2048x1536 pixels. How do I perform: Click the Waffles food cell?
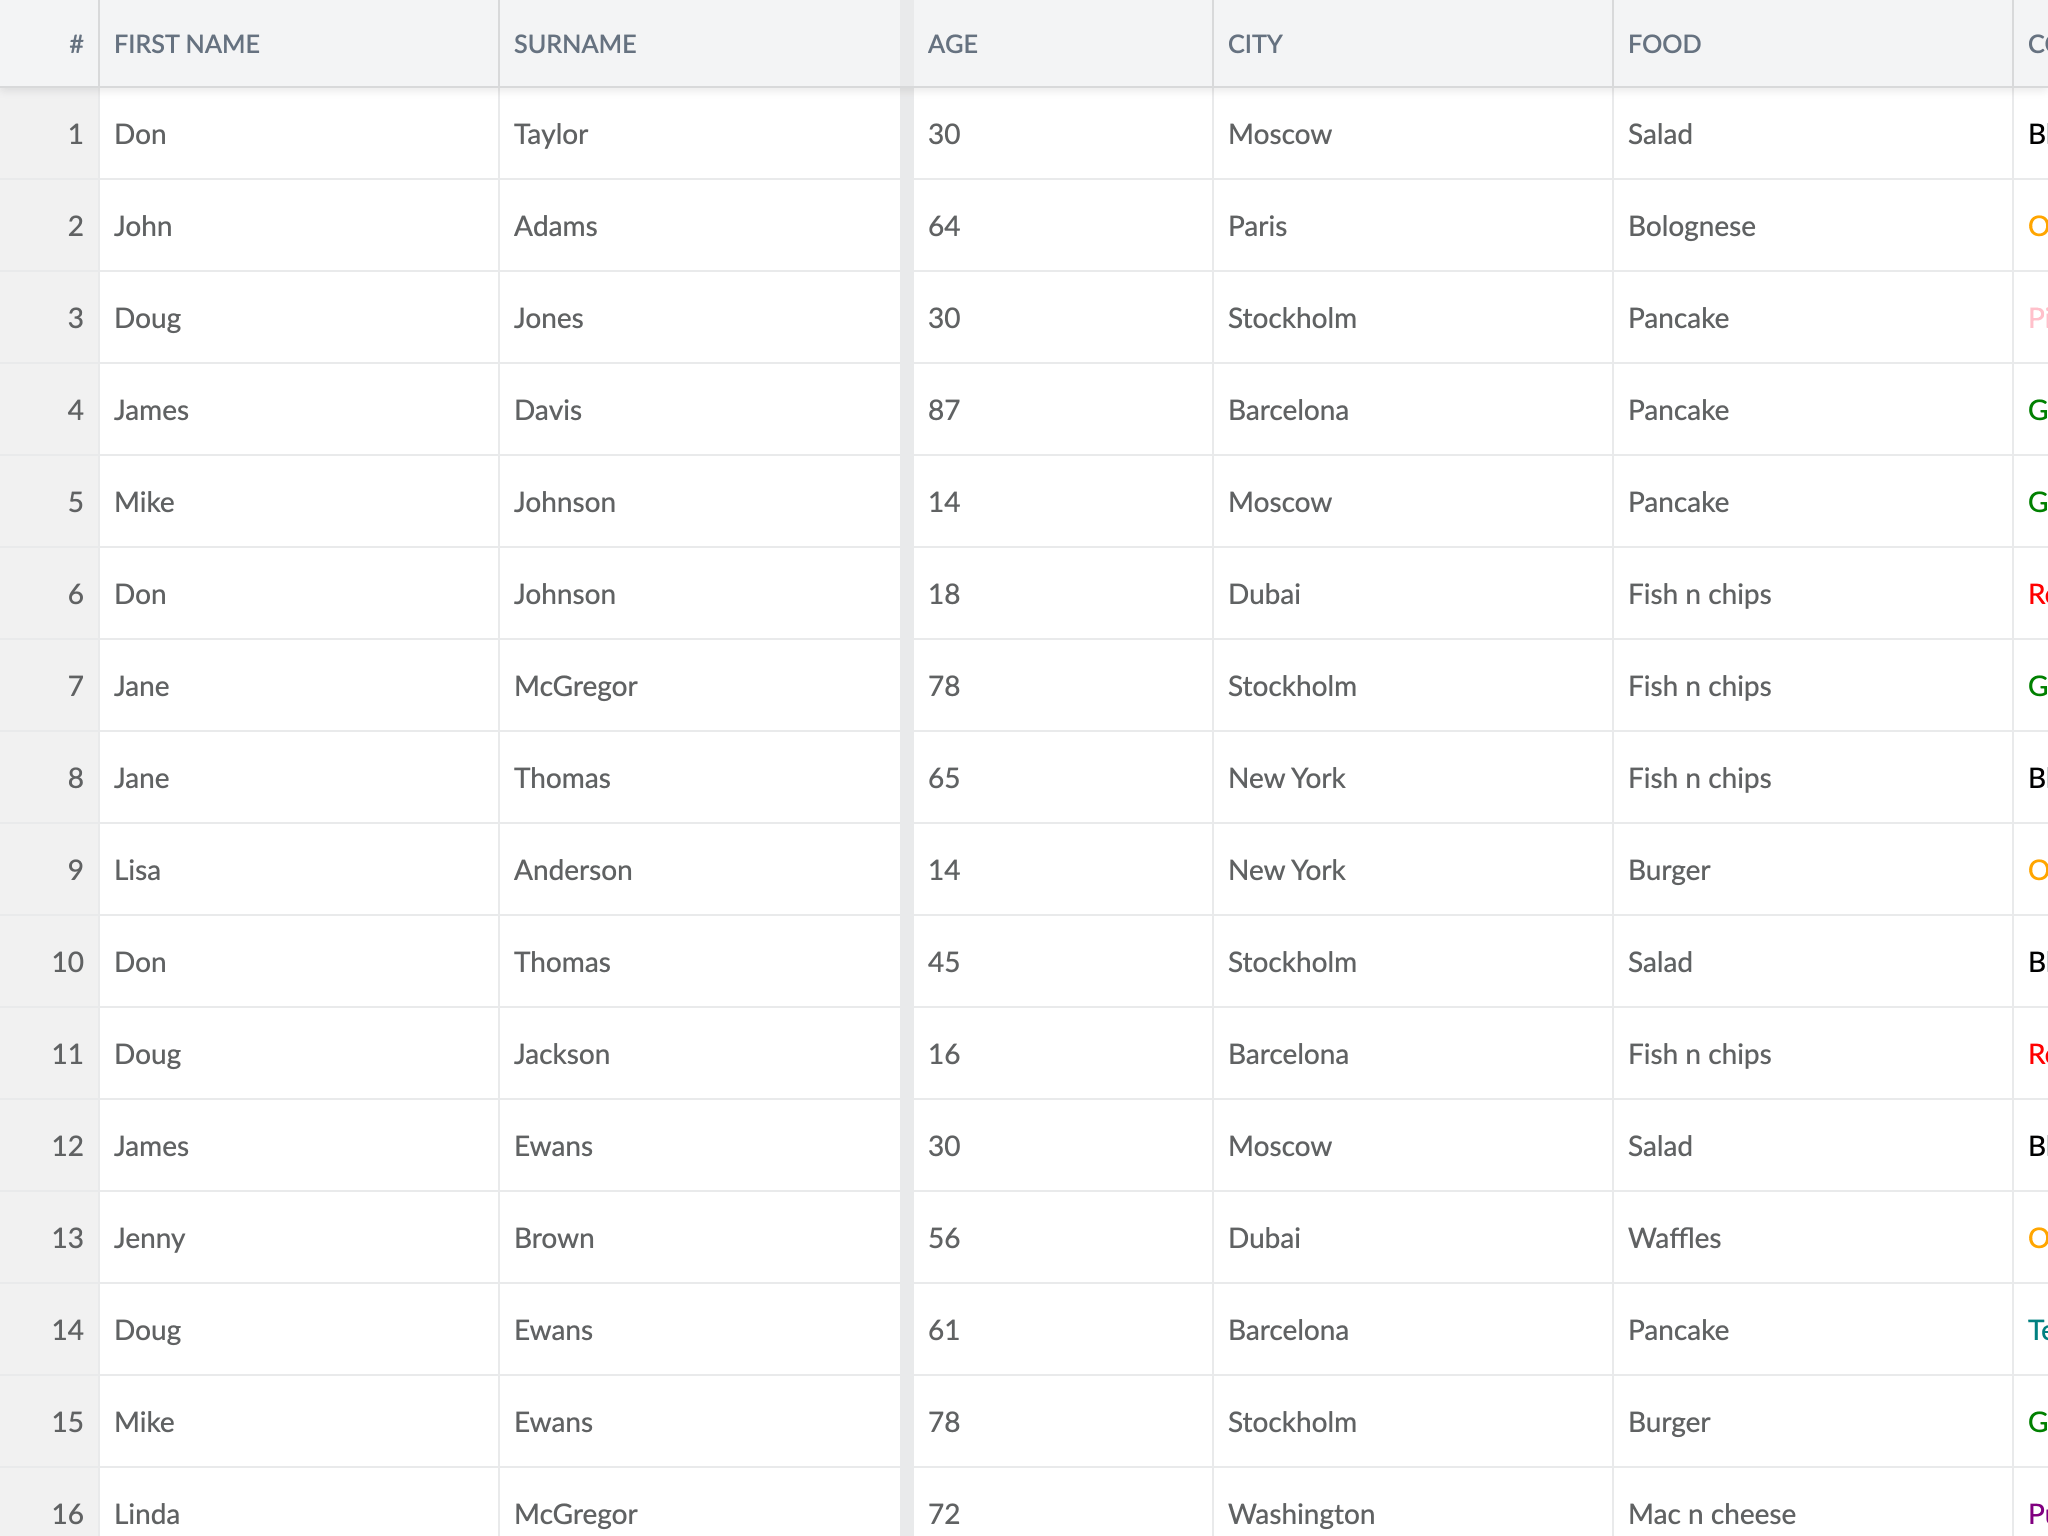tap(1813, 1238)
